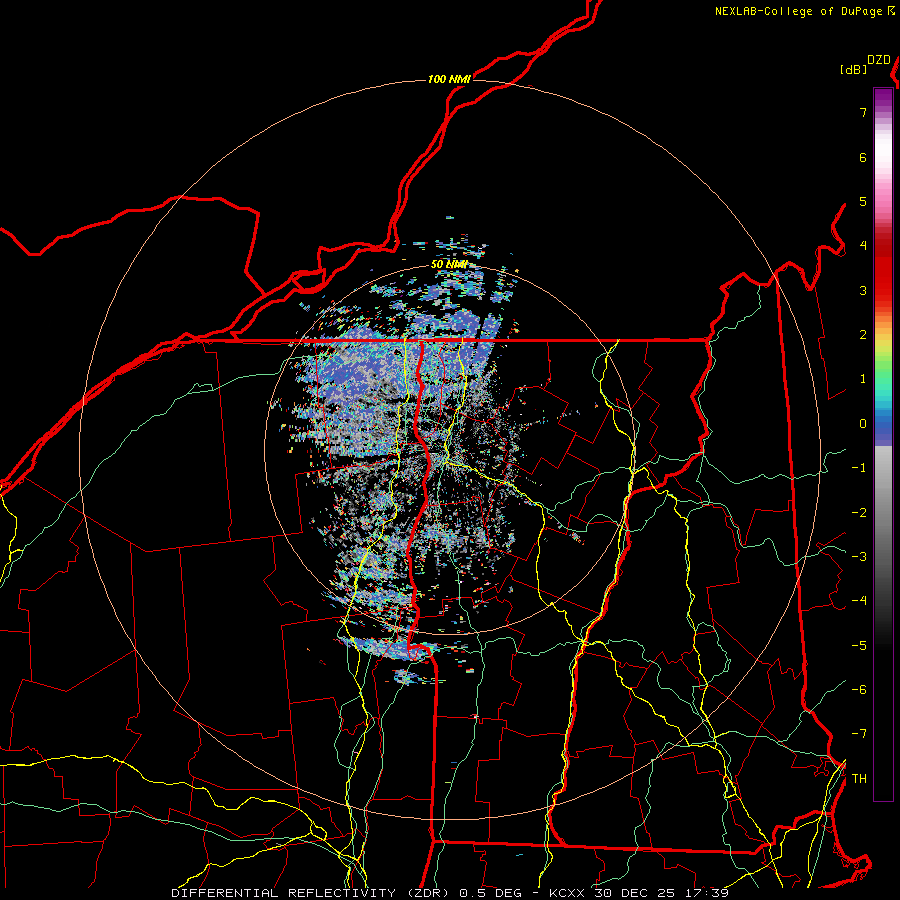Click the -4 value on the scale

pyautogui.click(x=859, y=601)
